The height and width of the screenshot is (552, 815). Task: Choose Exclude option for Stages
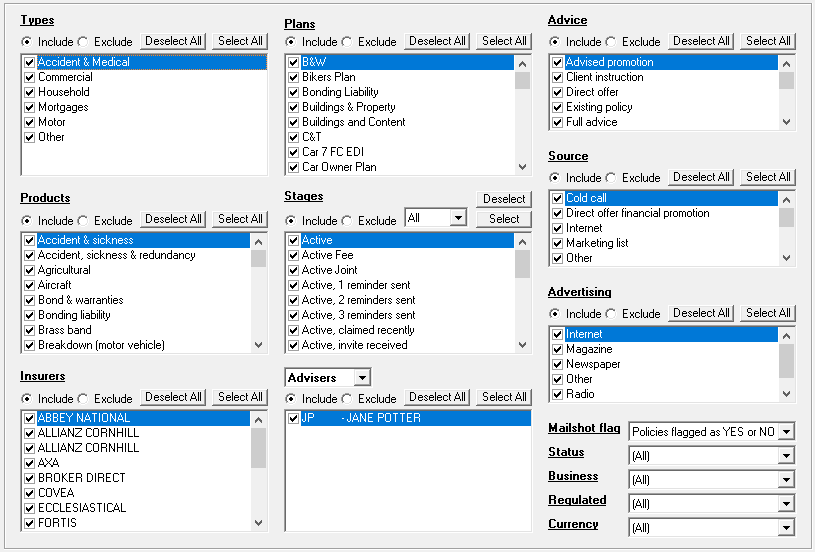pyautogui.click(x=347, y=220)
